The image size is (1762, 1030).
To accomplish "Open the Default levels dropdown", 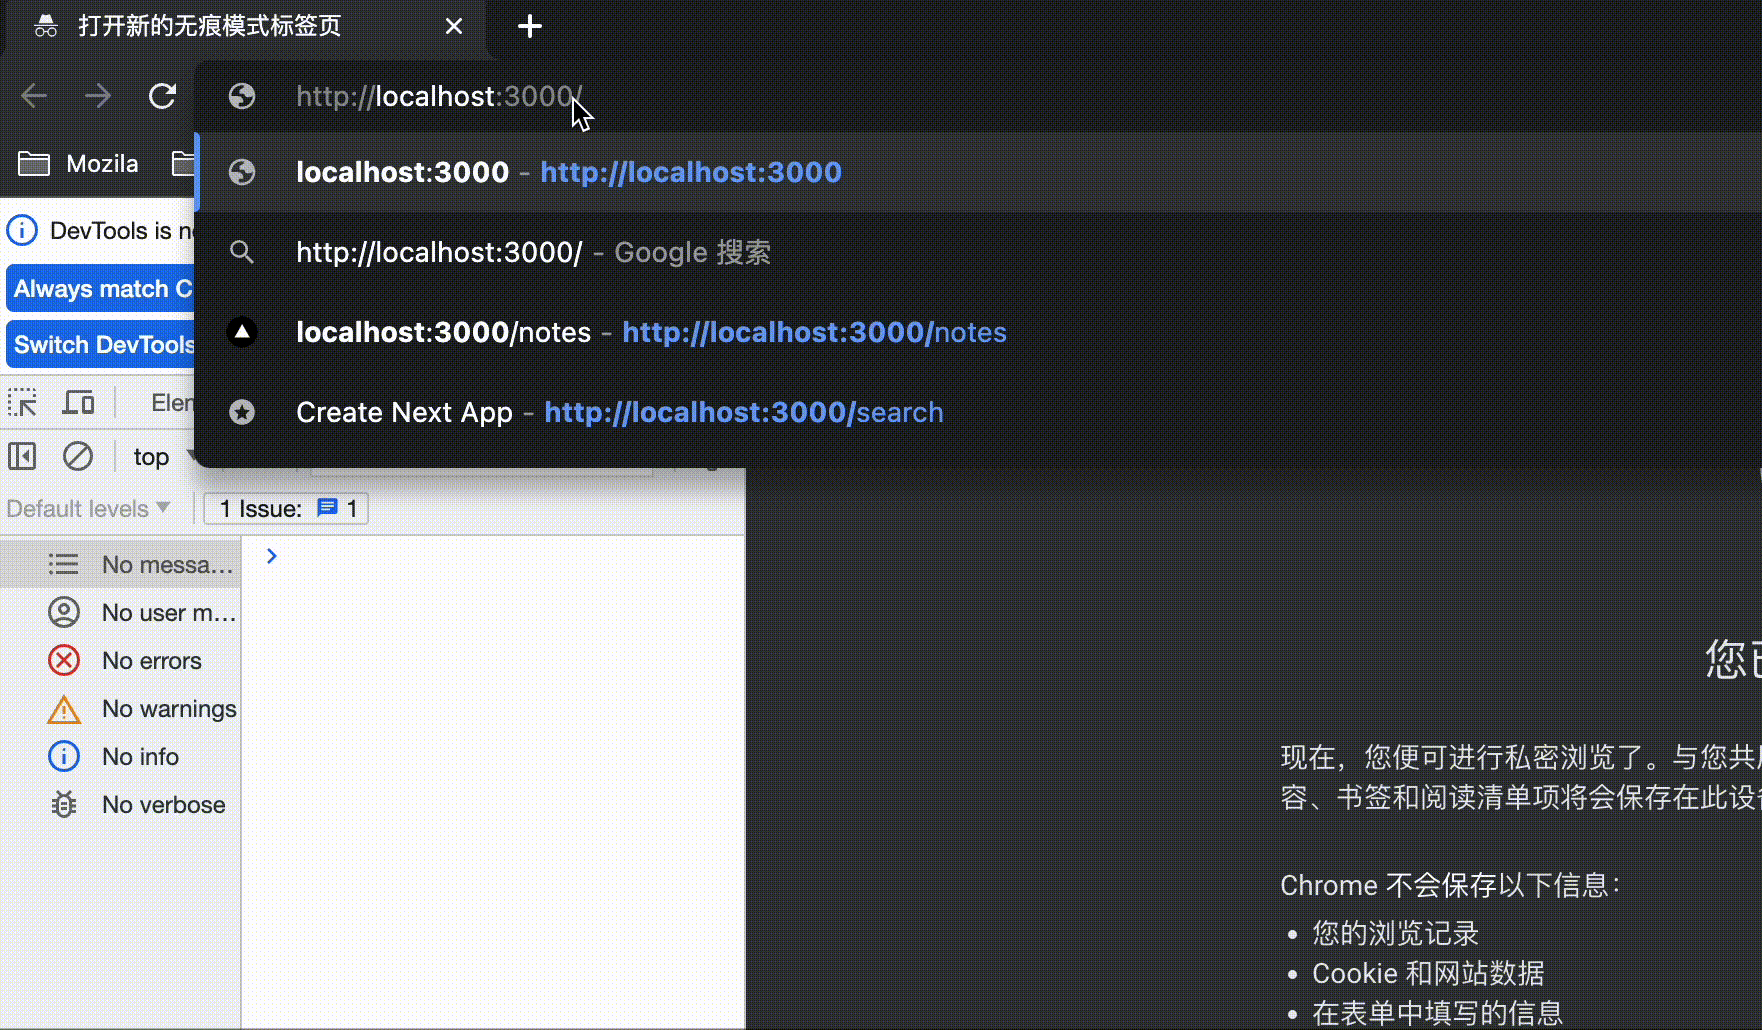I will [x=88, y=508].
